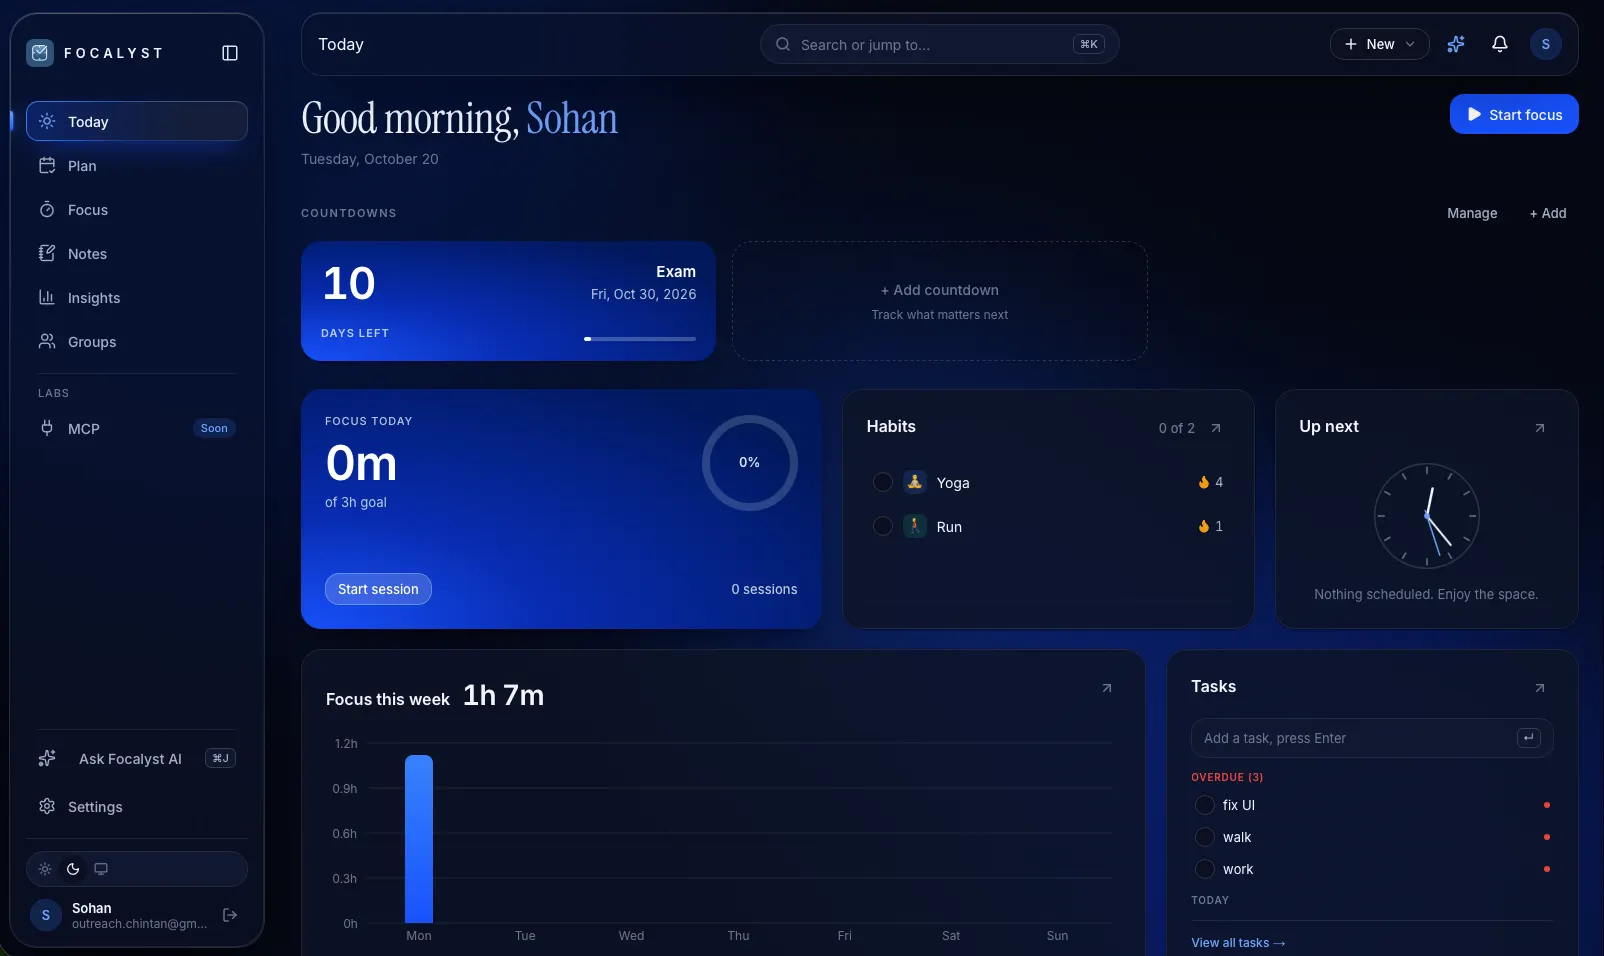Click the Insights bar chart icon
1604x956 pixels.
(x=47, y=297)
